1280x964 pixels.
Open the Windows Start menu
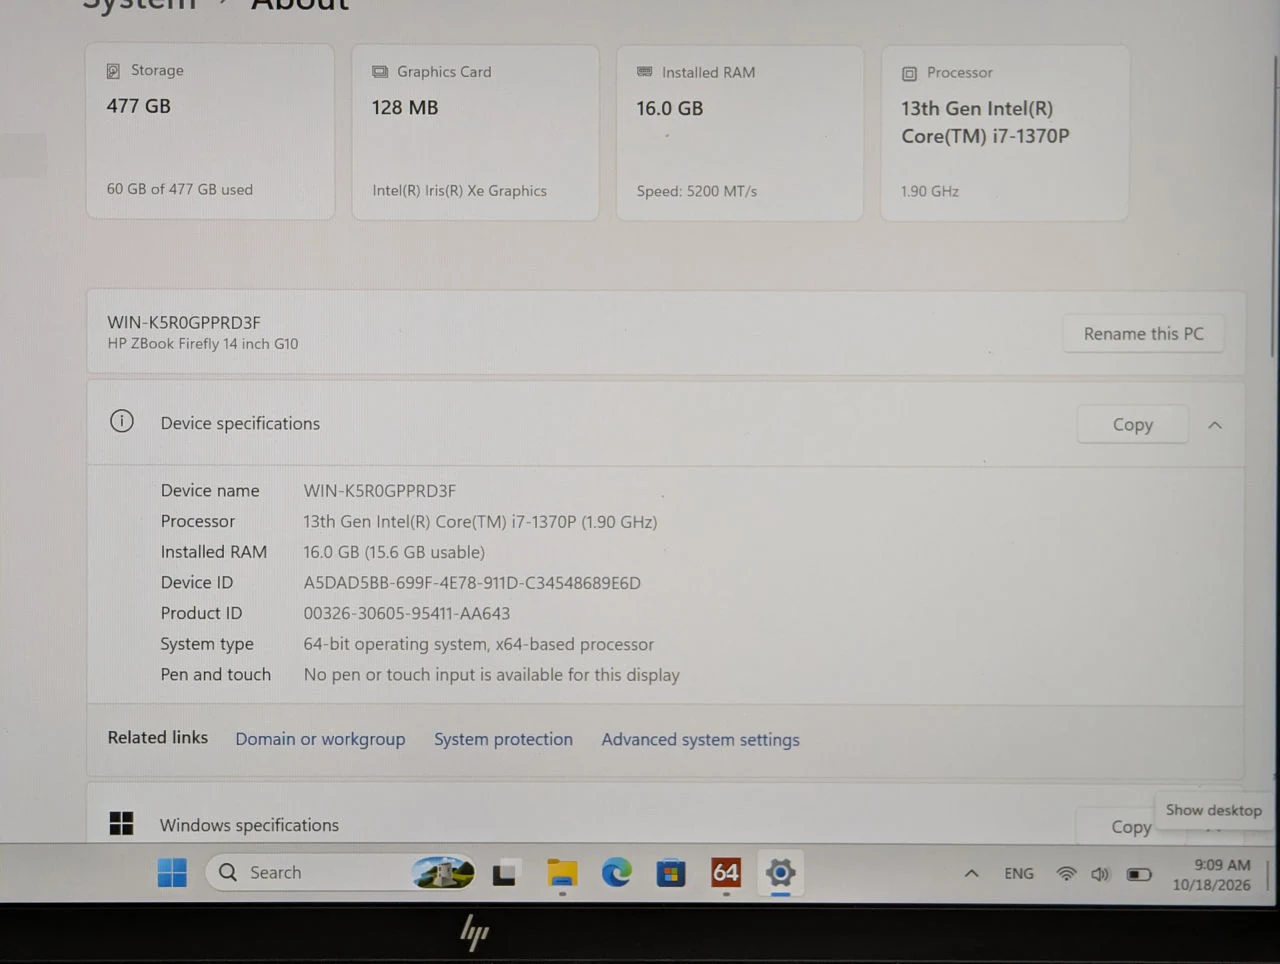tap(172, 873)
